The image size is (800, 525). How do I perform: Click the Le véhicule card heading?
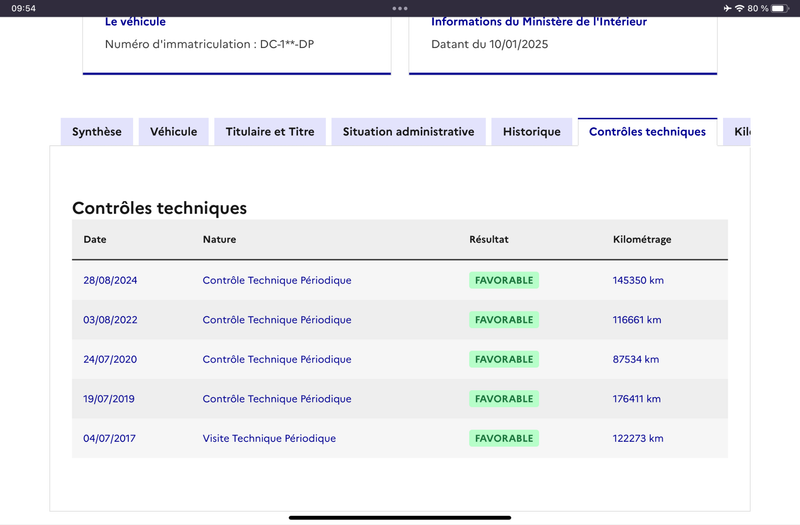click(x=135, y=21)
